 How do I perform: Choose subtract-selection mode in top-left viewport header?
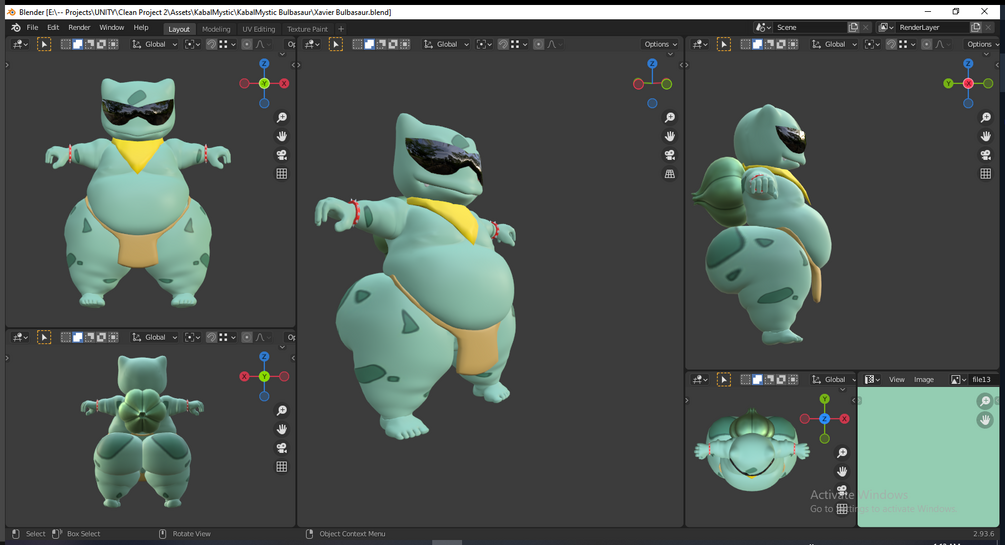[90, 44]
